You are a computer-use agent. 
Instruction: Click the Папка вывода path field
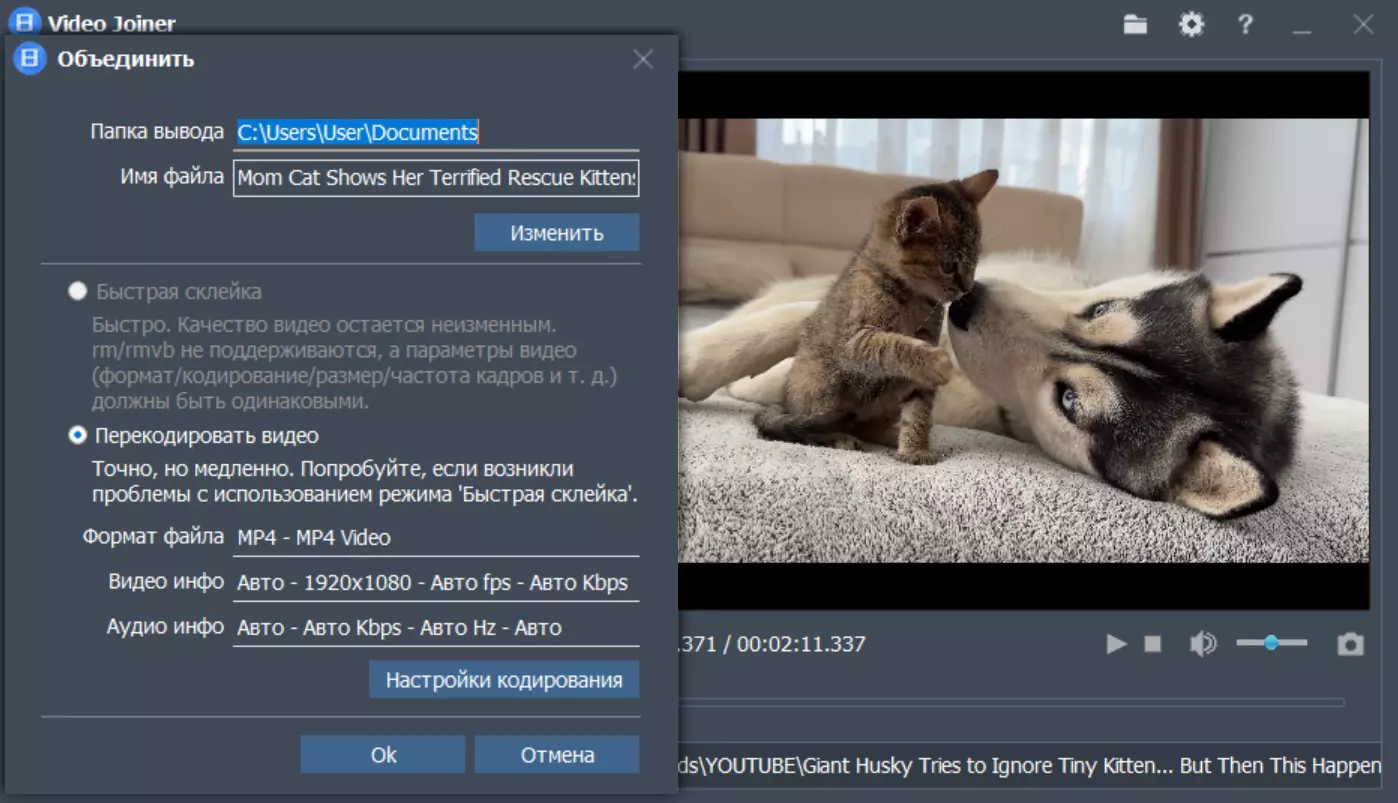tap(436, 132)
